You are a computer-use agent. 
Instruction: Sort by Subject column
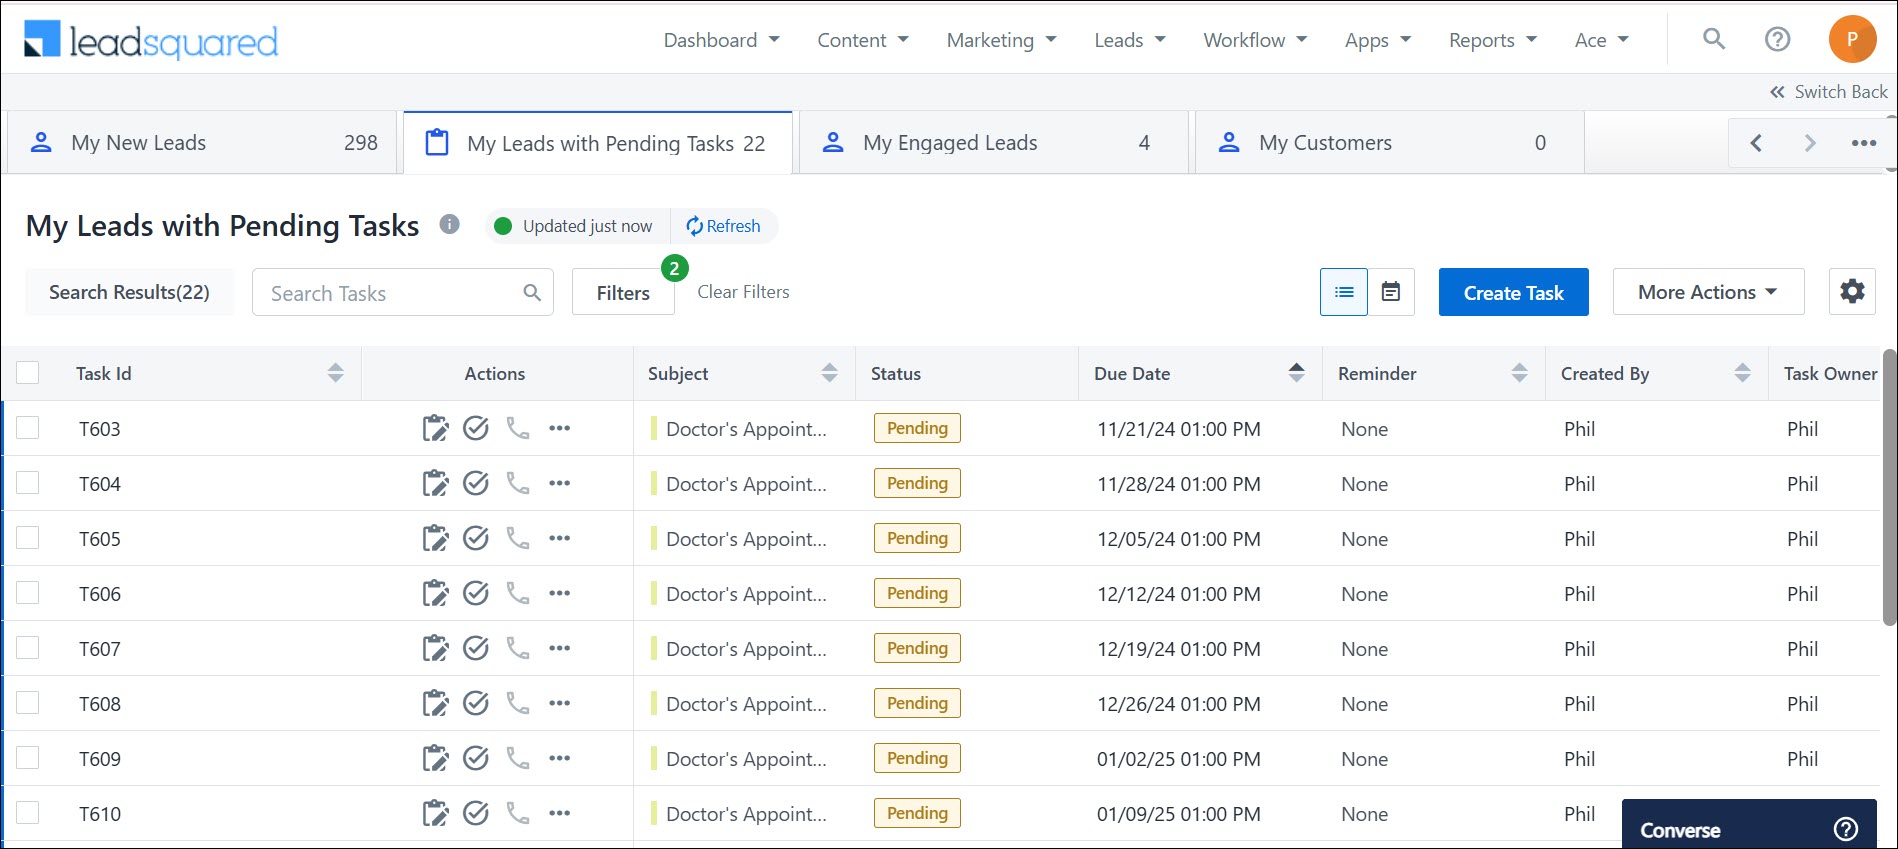coord(829,373)
